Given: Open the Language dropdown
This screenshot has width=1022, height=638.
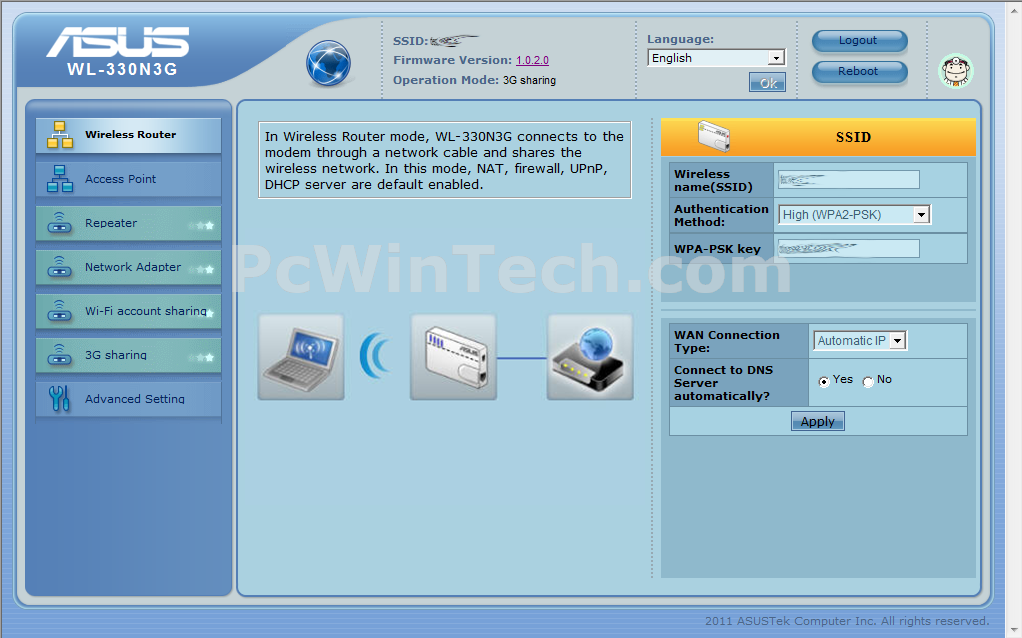Looking at the screenshot, I should [716, 58].
